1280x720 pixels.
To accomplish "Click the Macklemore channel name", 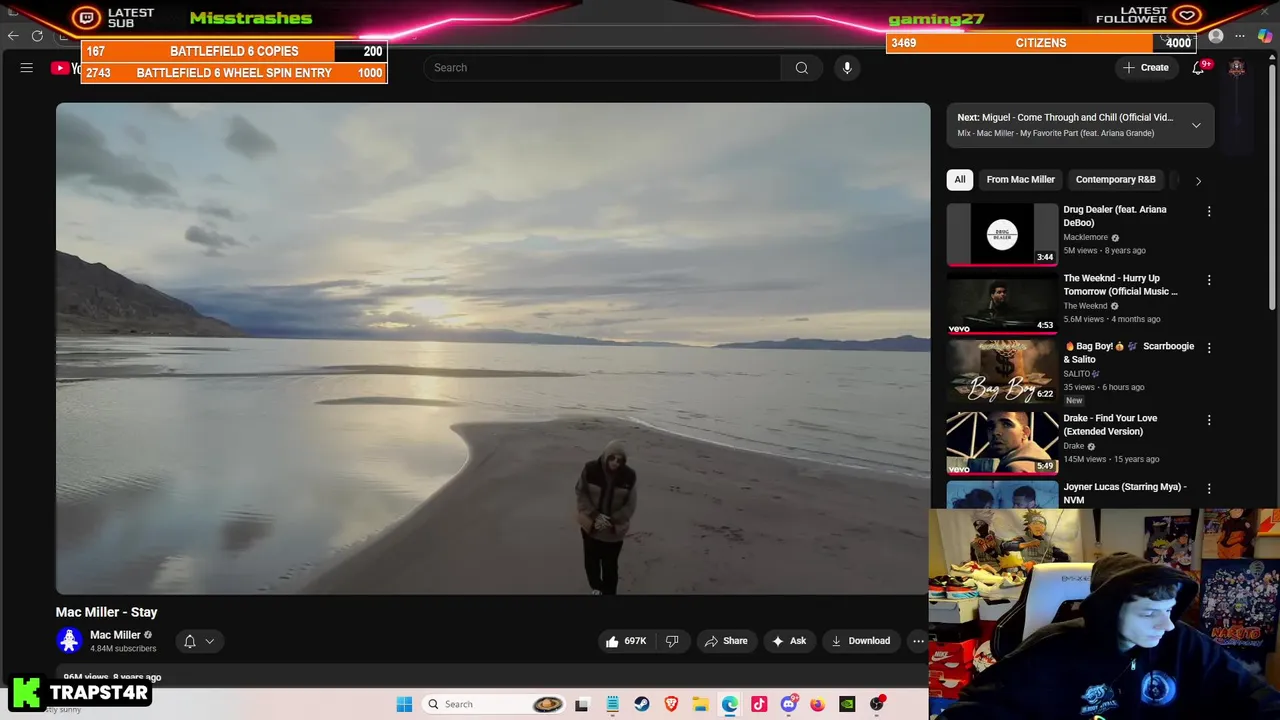I will pyautogui.click(x=1085, y=238).
